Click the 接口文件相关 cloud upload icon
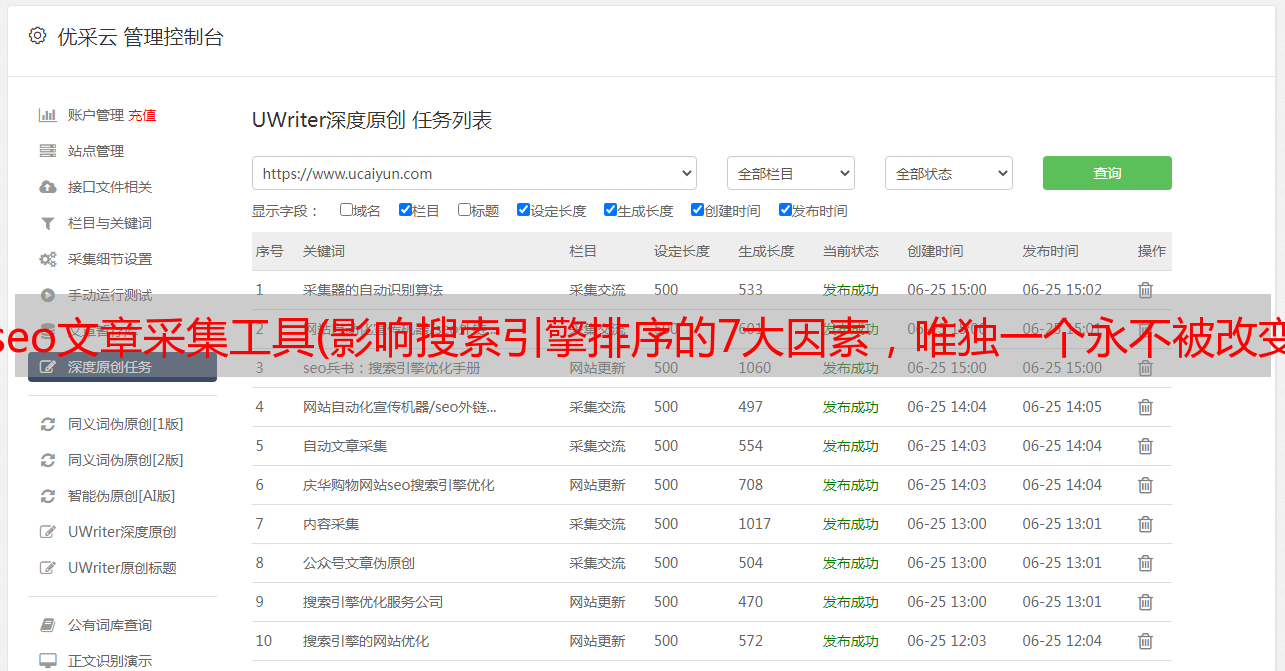1285x671 pixels. click(47, 187)
